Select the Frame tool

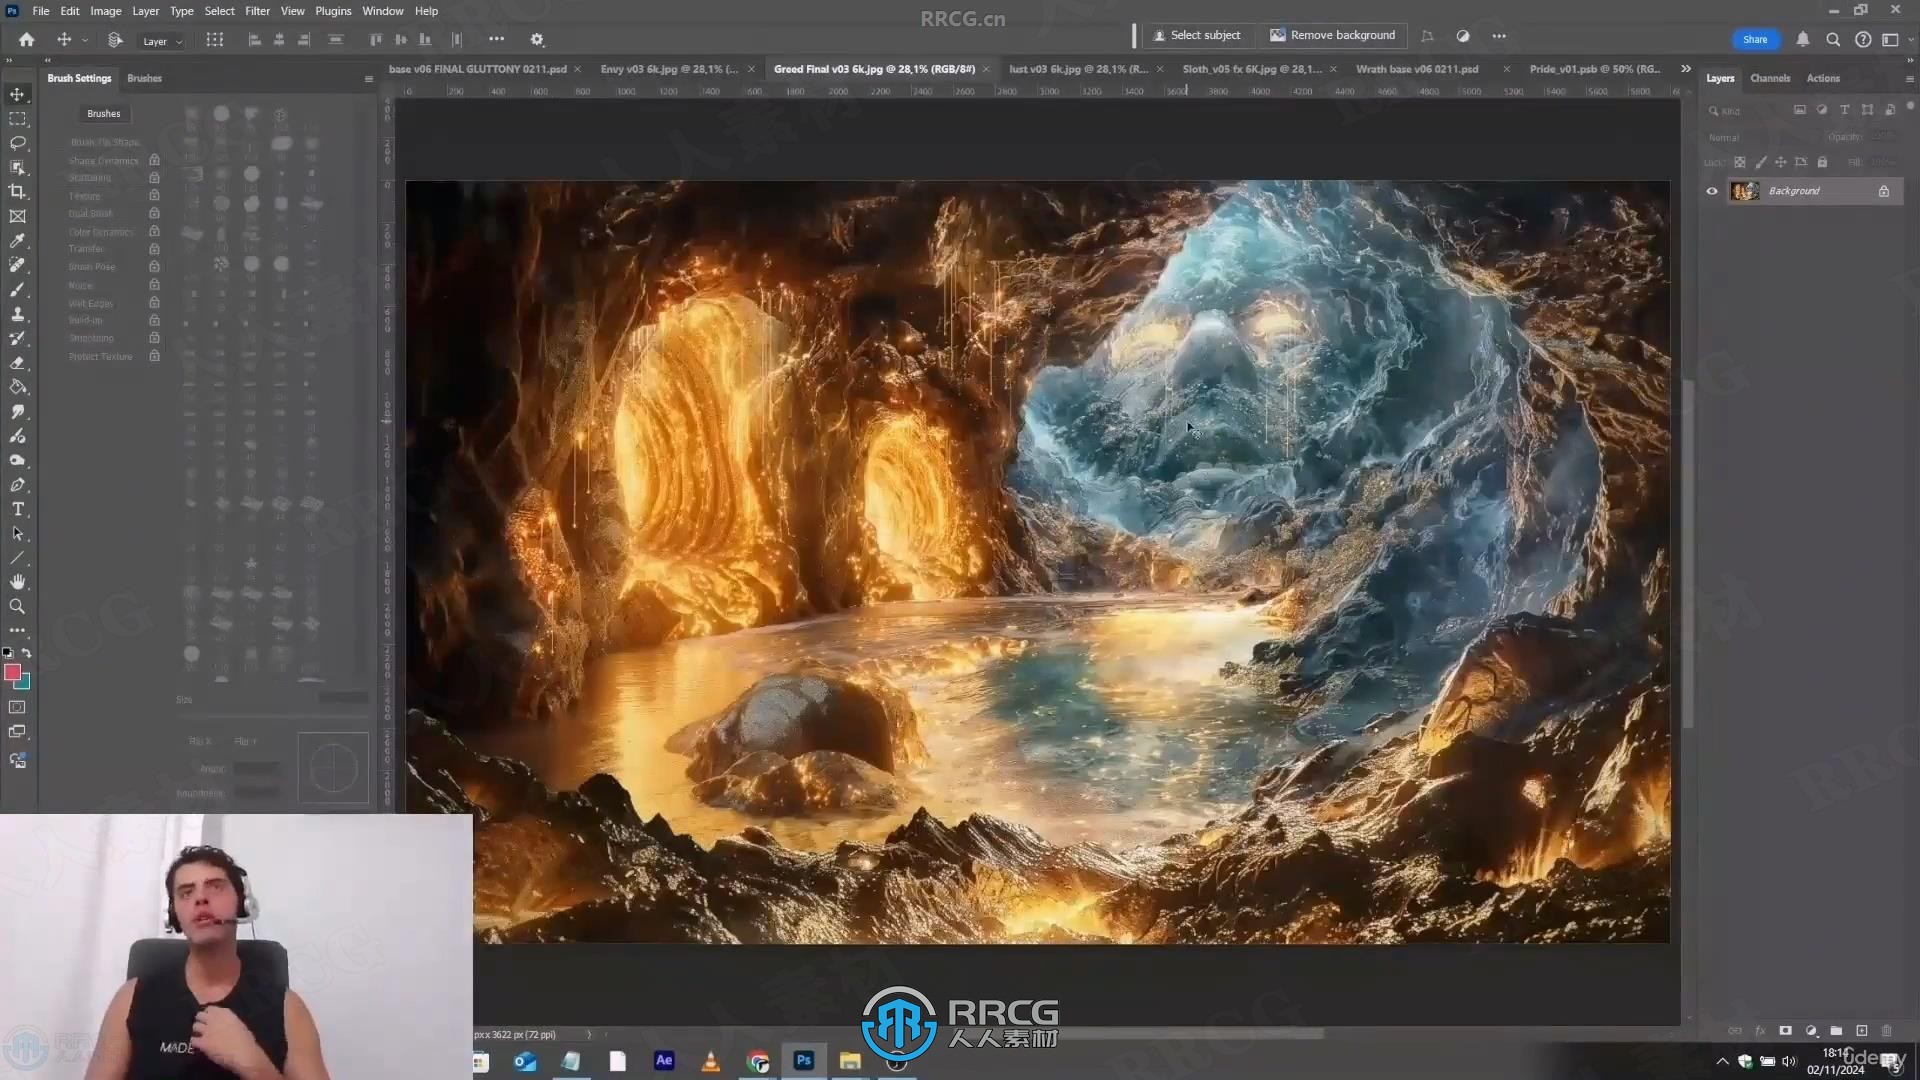18,216
